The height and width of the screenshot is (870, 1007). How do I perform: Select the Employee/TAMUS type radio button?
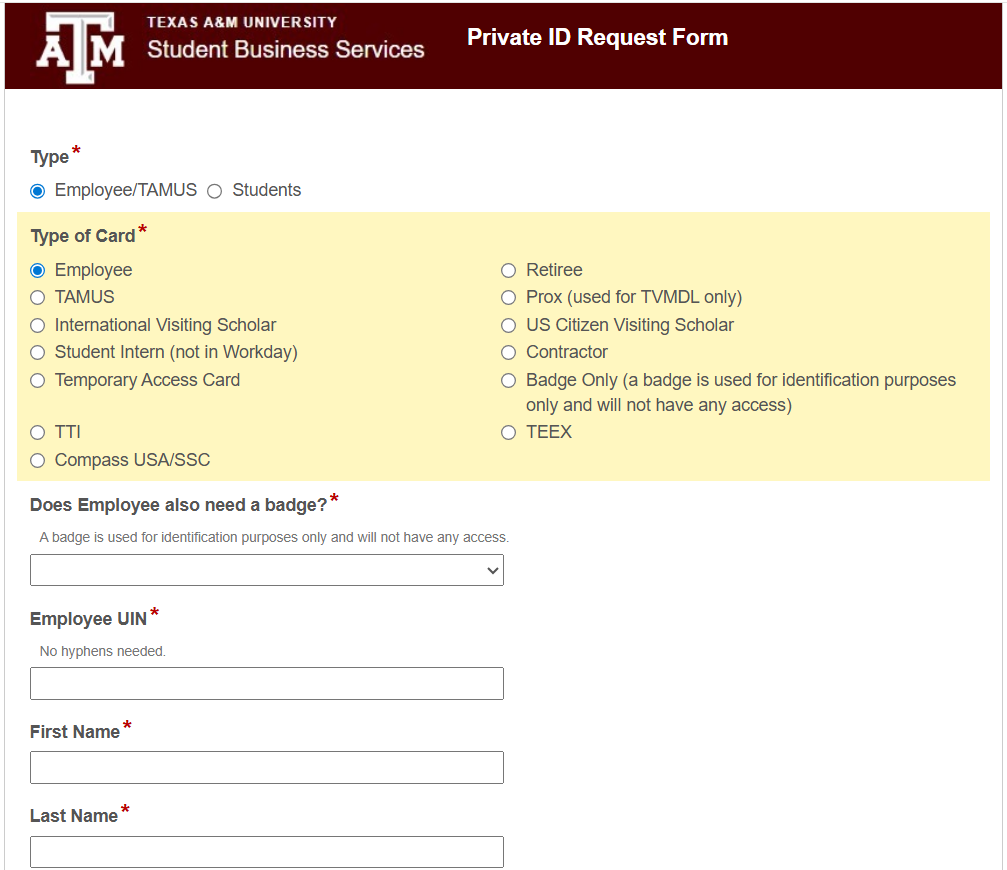(x=37, y=190)
